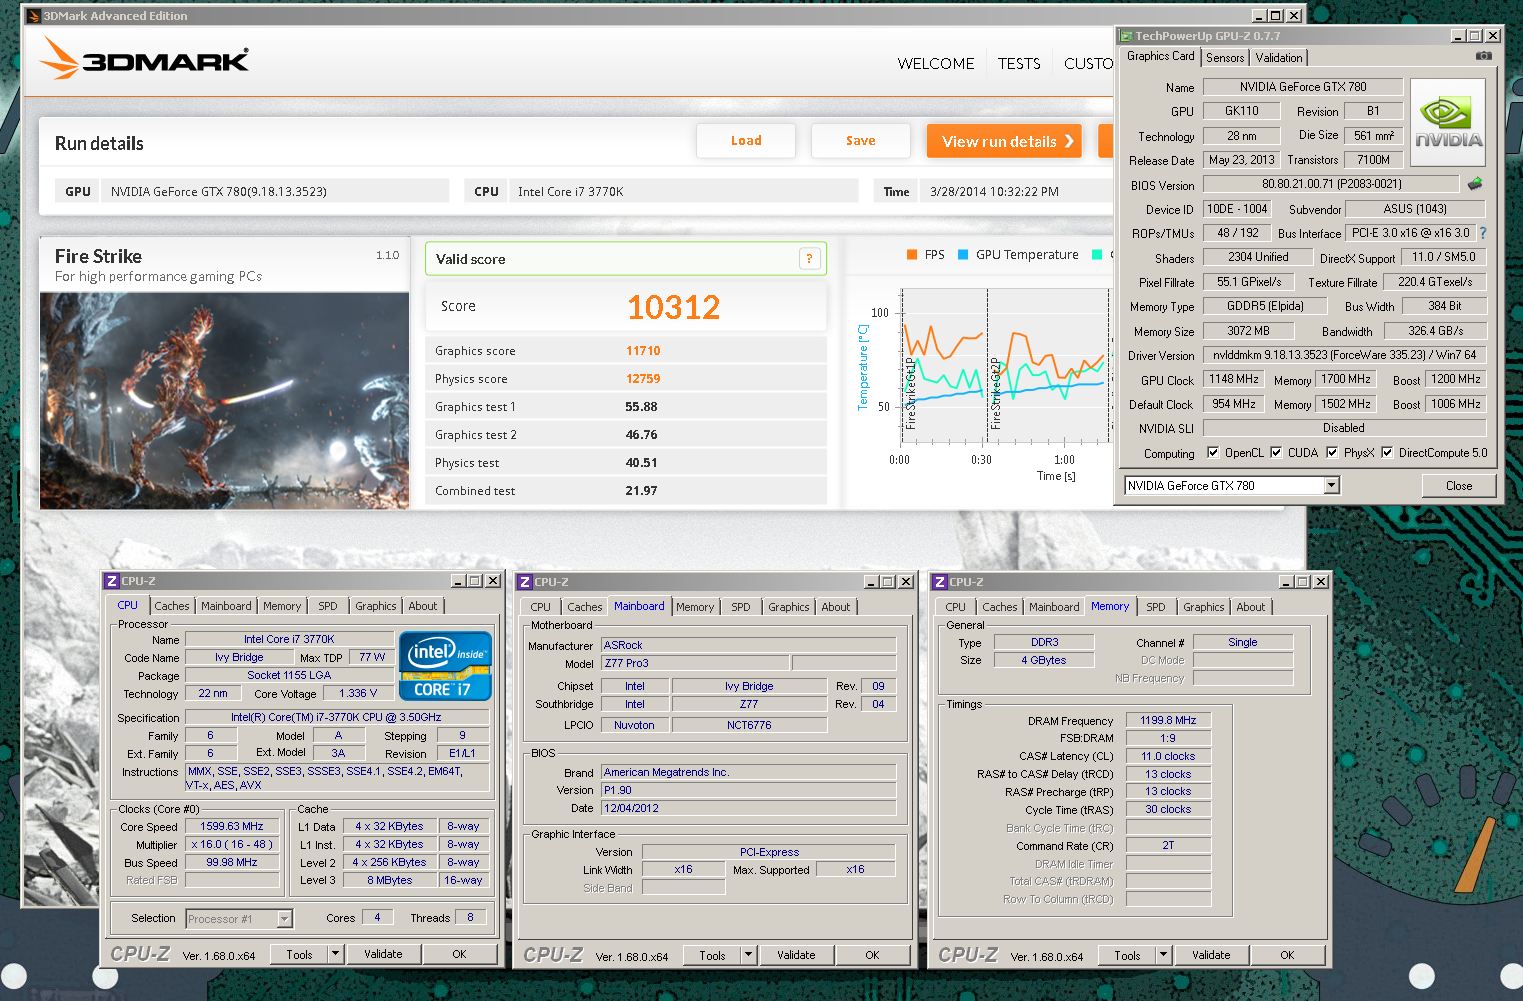The height and width of the screenshot is (1001, 1523).
Task: Click GPU name field in Run details
Action: [275, 191]
